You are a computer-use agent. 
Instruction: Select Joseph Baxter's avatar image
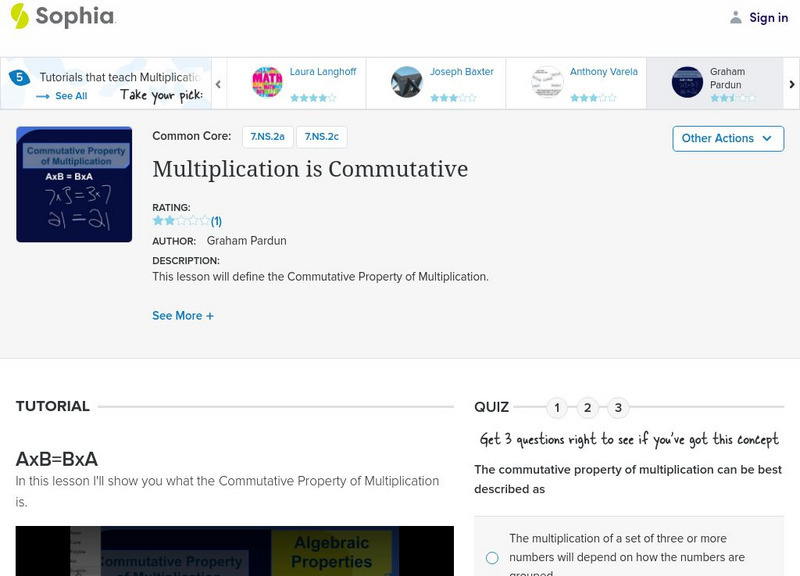pyautogui.click(x=408, y=83)
